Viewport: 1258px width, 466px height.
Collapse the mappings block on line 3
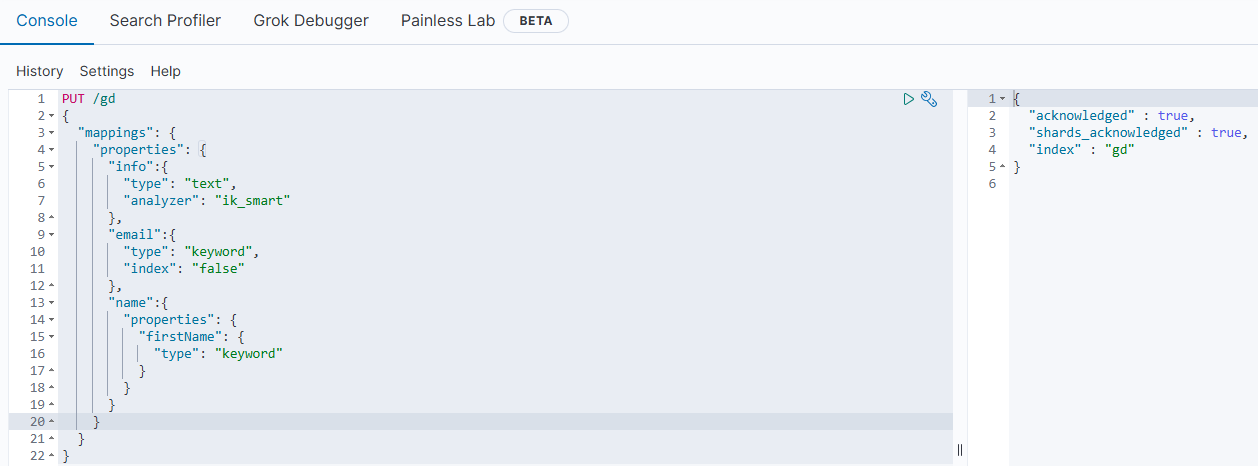coord(51,133)
